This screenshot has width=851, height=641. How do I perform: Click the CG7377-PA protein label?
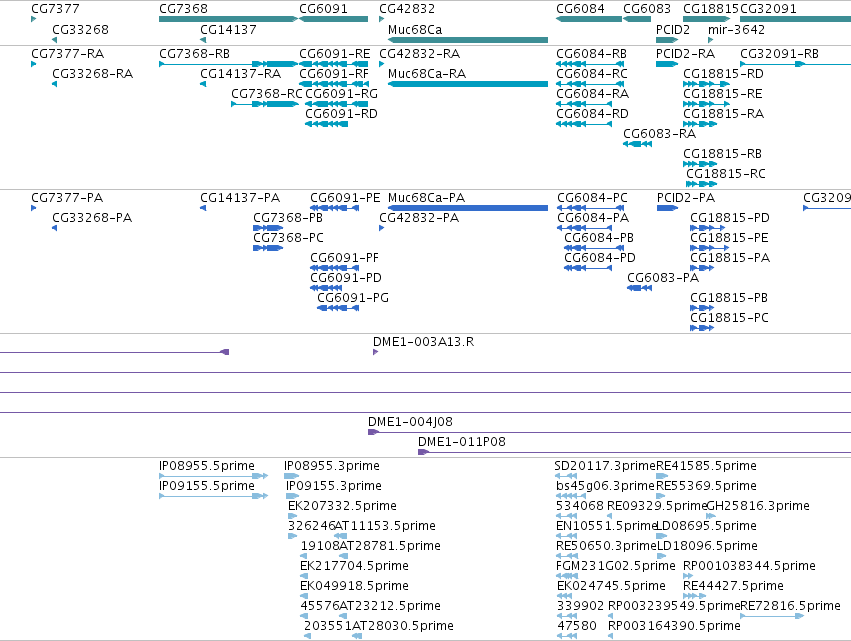point(67,198)
